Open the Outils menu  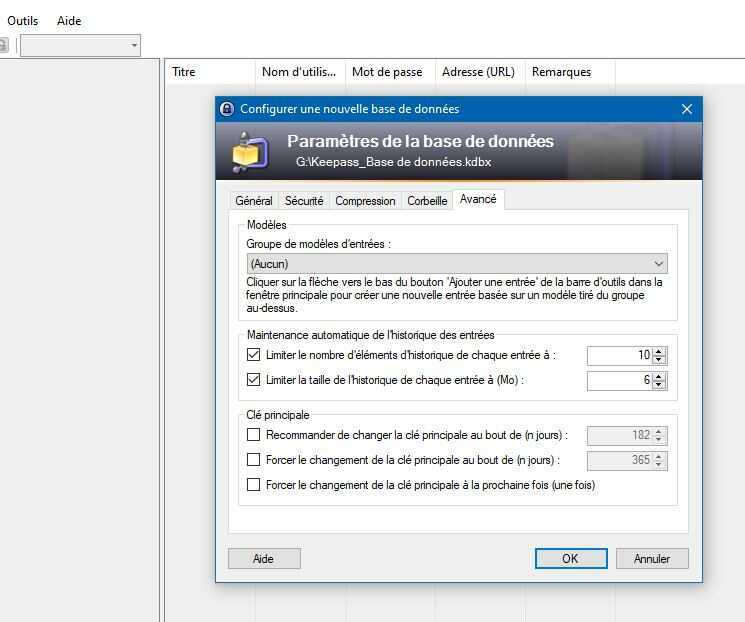23,21
